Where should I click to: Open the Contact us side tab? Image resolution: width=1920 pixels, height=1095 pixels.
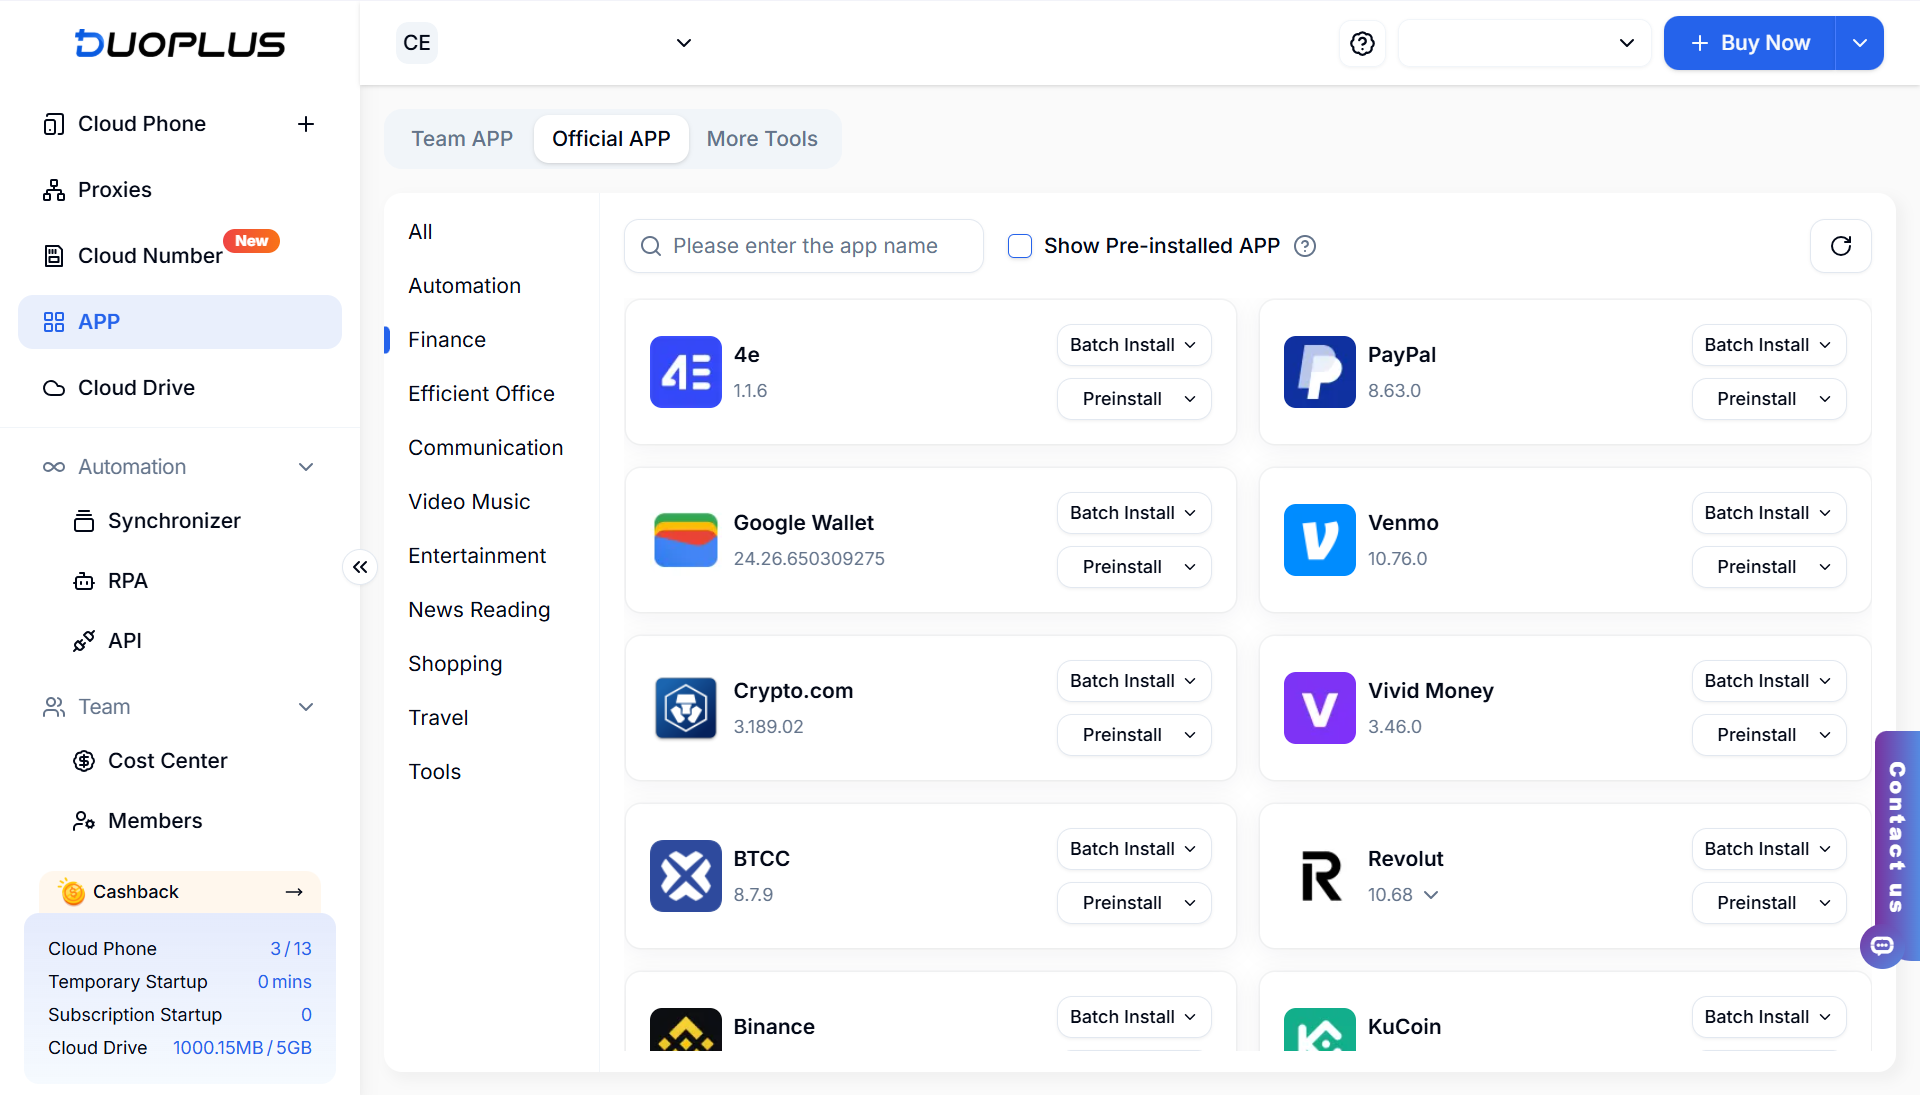1897,836
